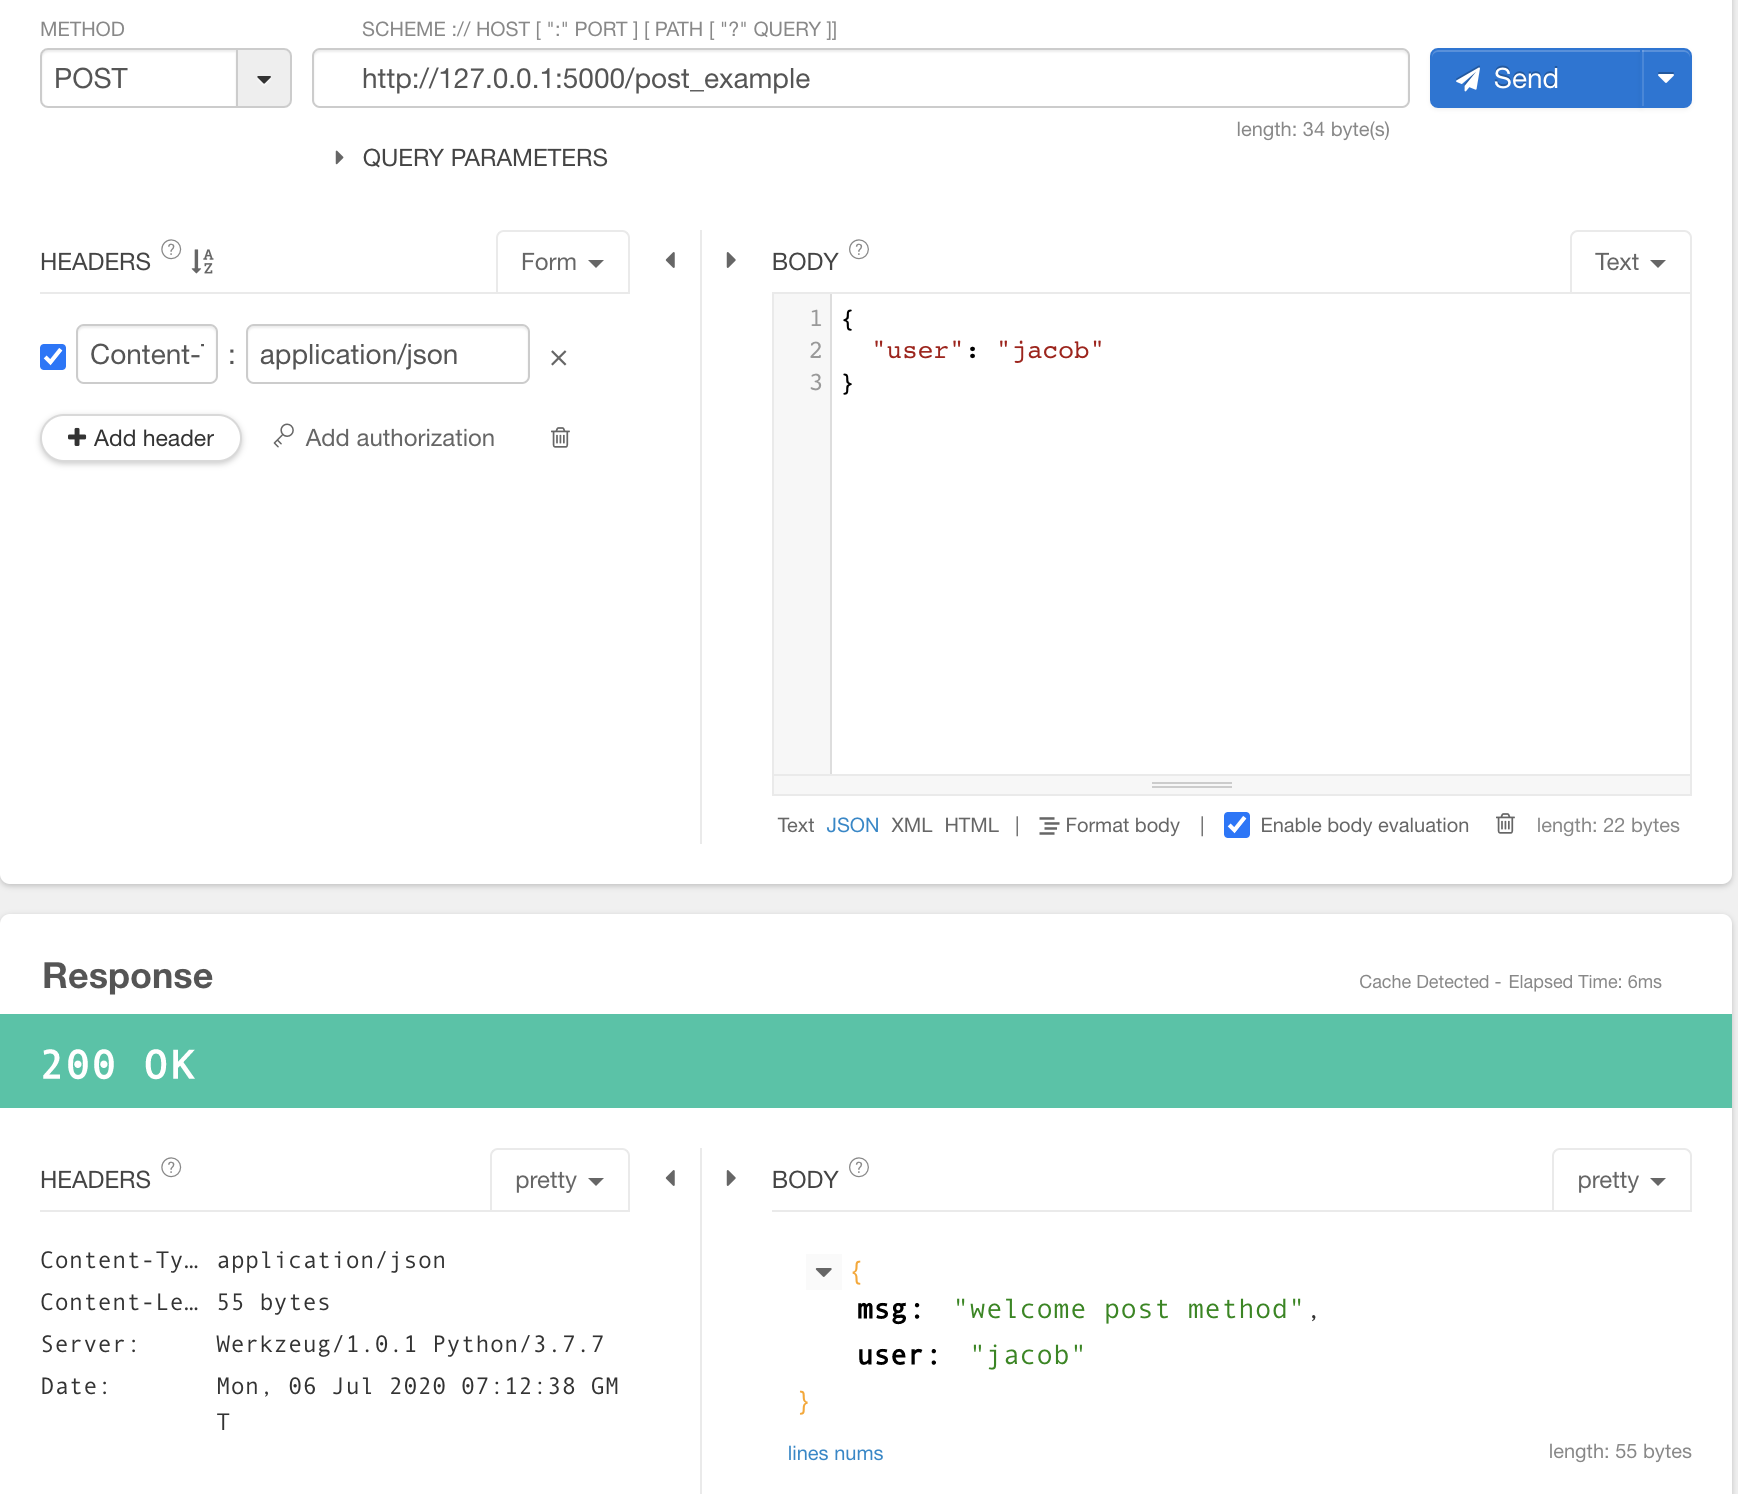Open the response body pretty dropdown
This screenshot has height=1494, width=1738.
pos(1622,1180)
